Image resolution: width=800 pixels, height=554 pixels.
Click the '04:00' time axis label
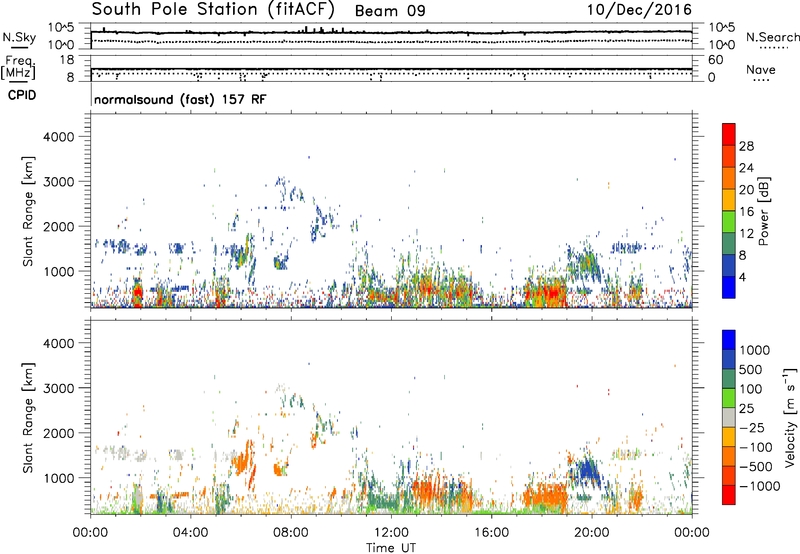coord(190,533)
